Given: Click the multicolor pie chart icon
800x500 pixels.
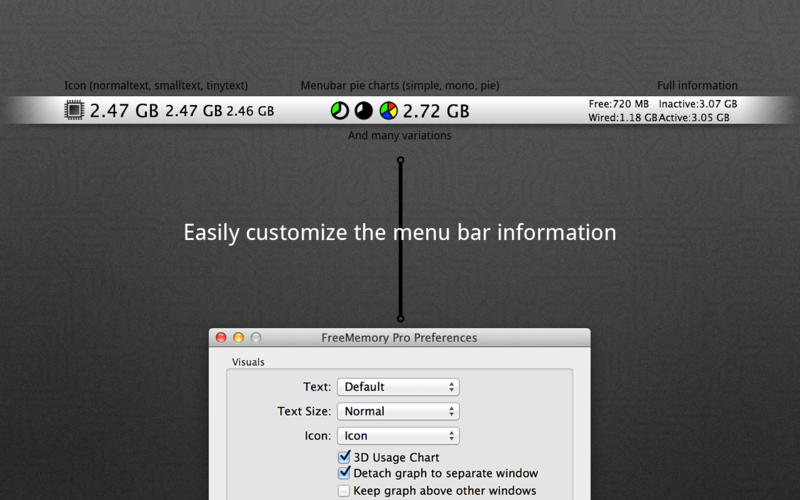Looking at the screenshot, I should pos(388,111).
